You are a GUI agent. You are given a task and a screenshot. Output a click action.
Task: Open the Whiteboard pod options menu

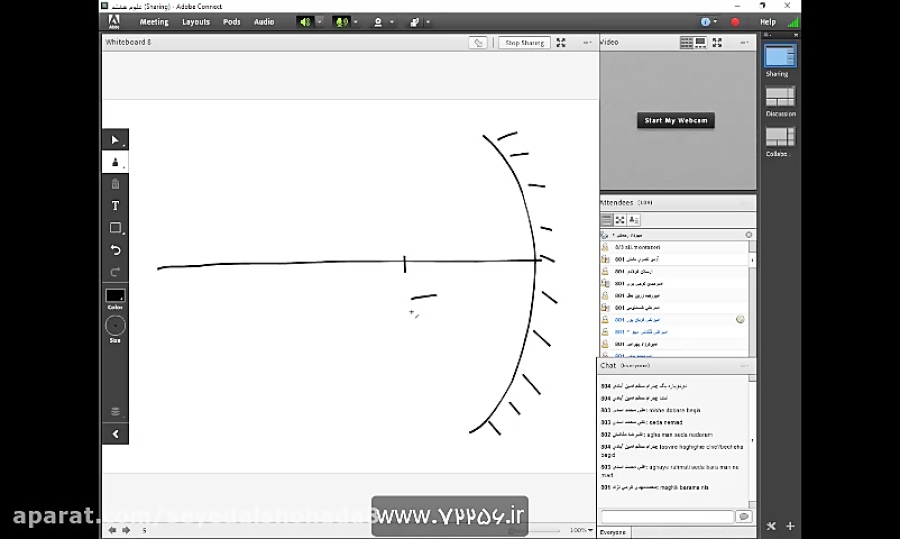point(587,42)
